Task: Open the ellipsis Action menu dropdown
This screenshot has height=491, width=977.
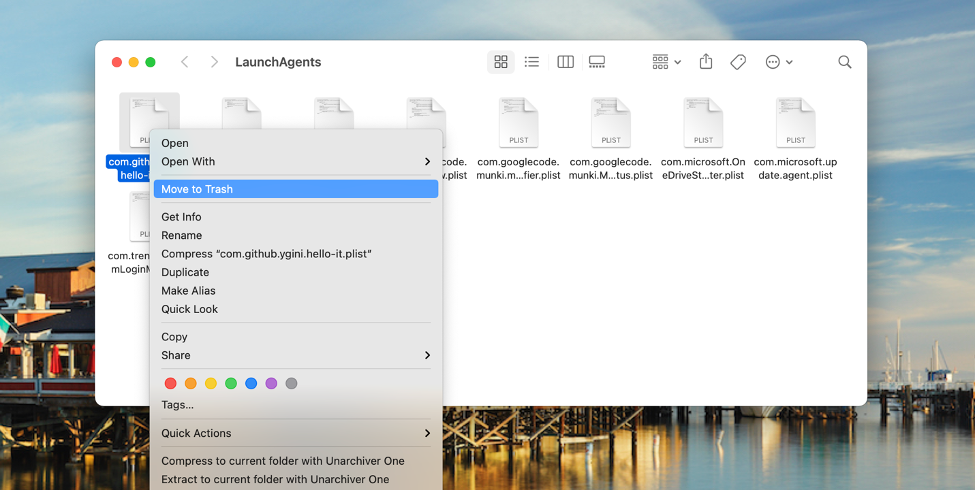Action: [x=778, y=62]
